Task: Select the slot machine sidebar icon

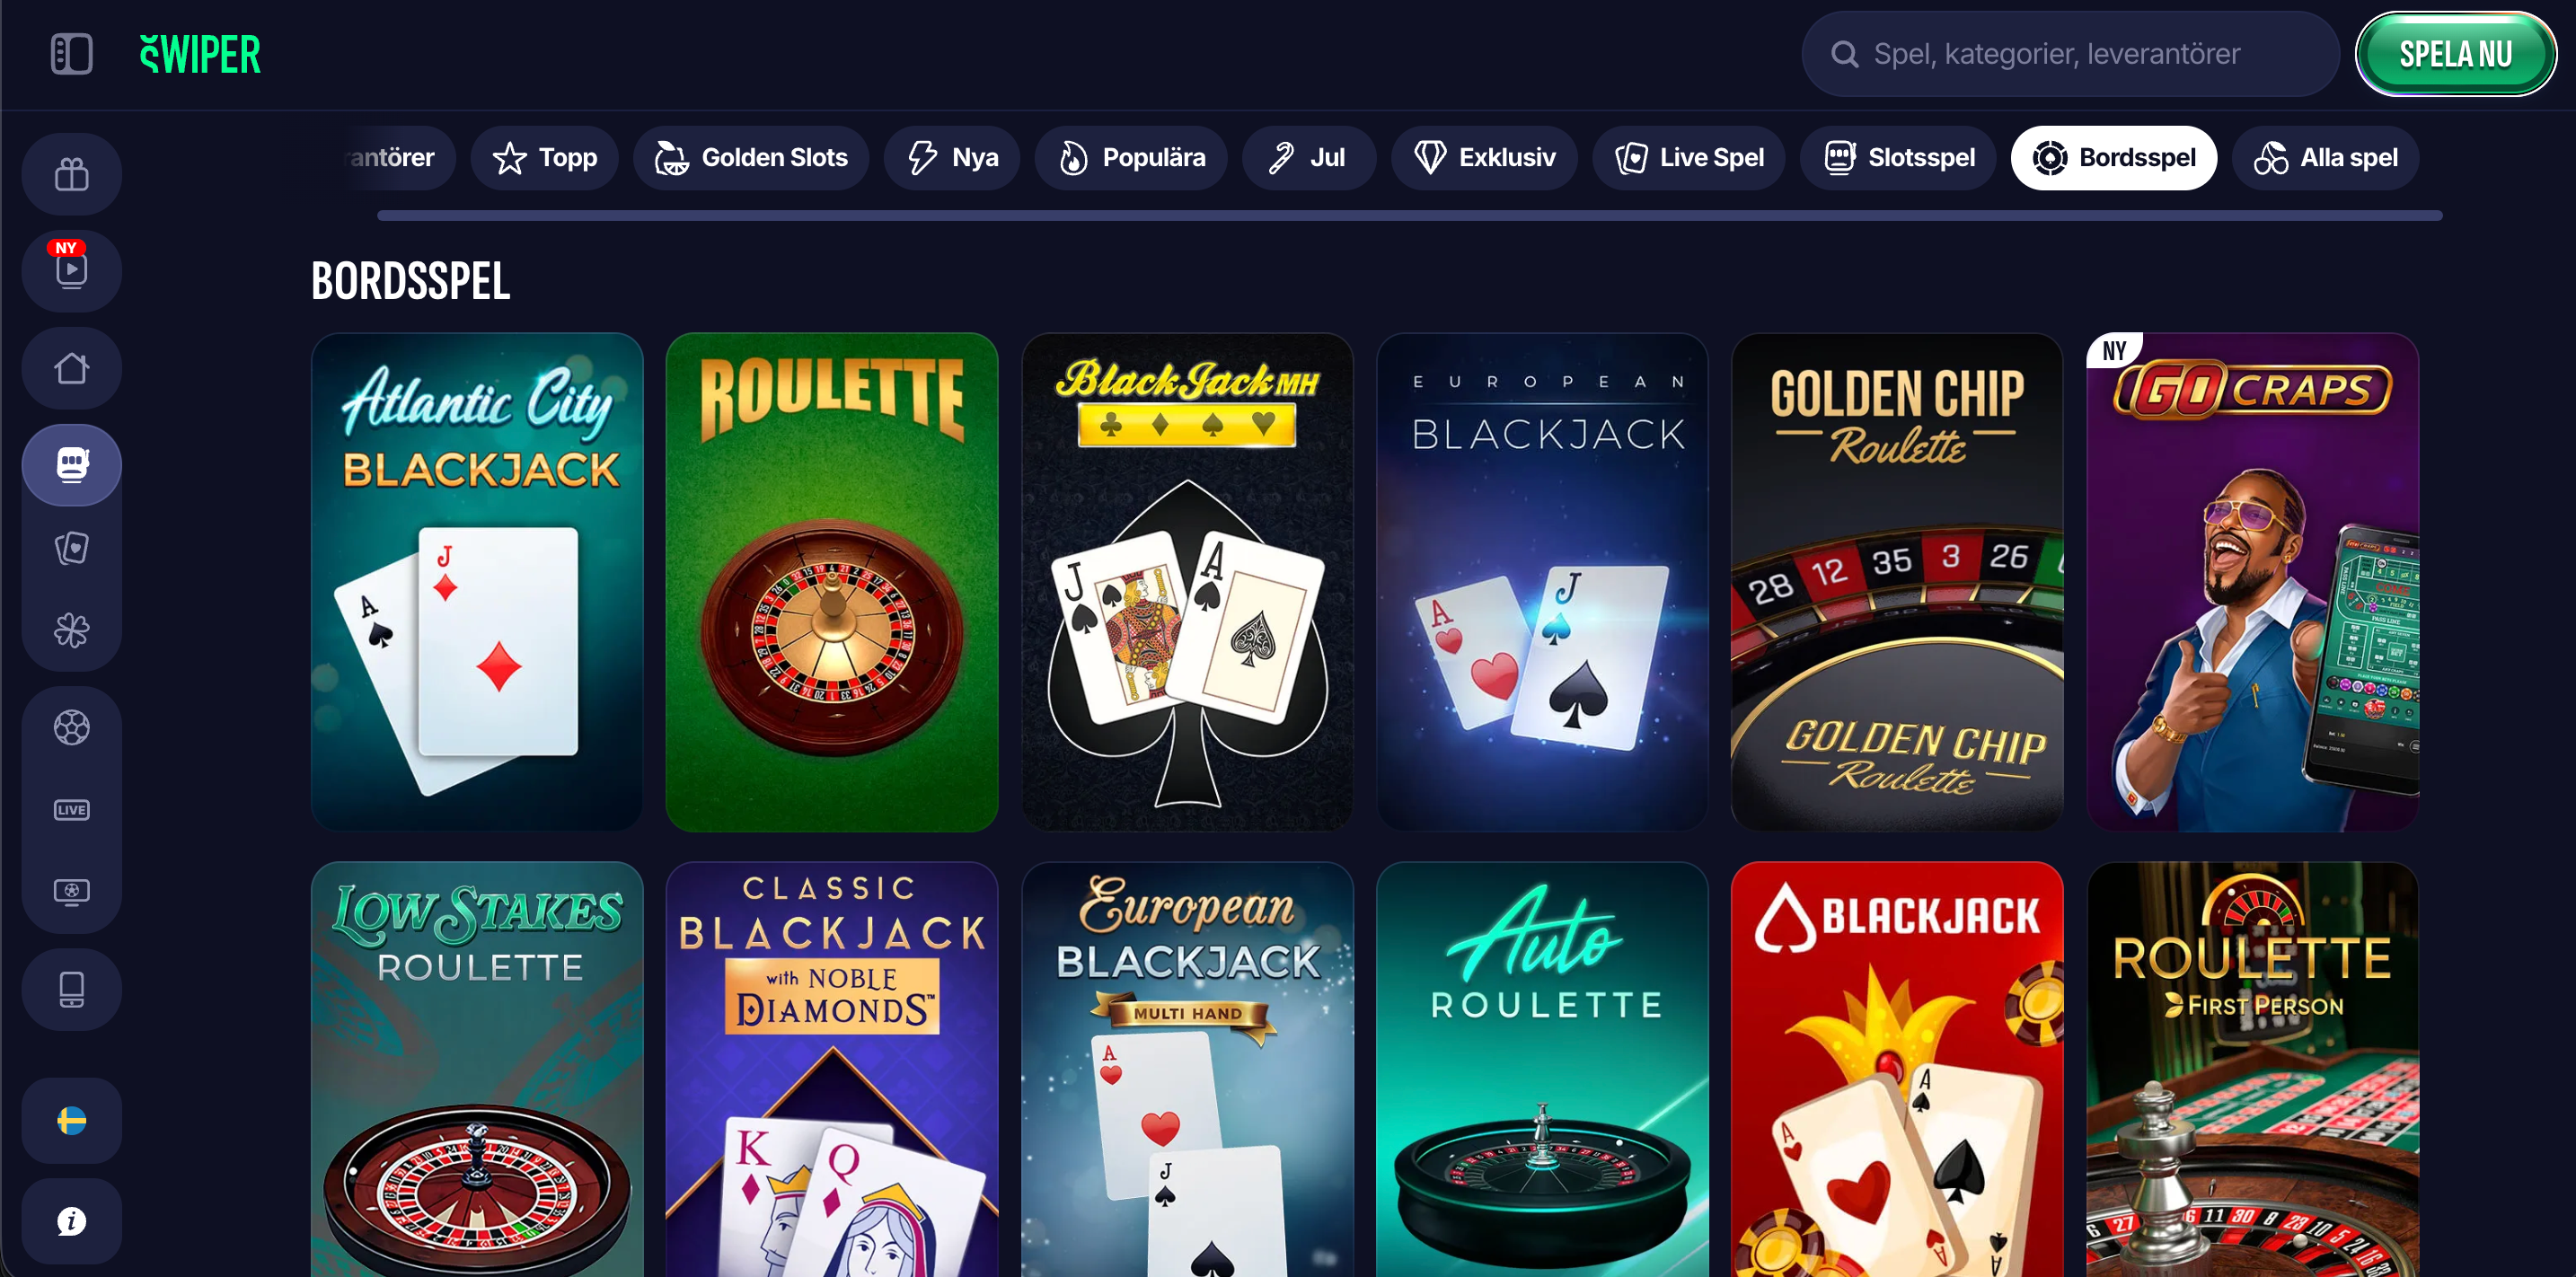Action: pyautogui.click(x=71, y=465)
